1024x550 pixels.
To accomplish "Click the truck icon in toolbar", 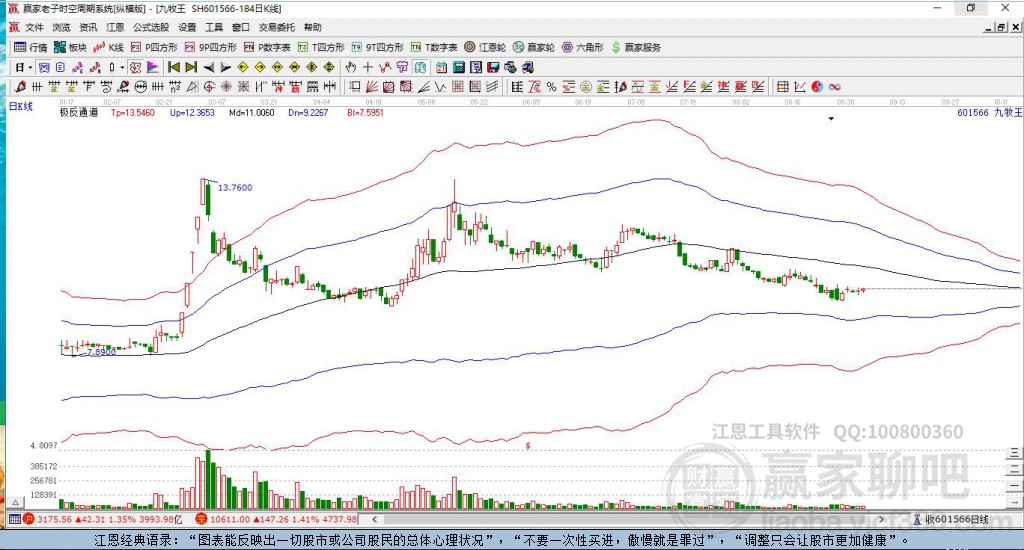I will [x=528, y=67].
